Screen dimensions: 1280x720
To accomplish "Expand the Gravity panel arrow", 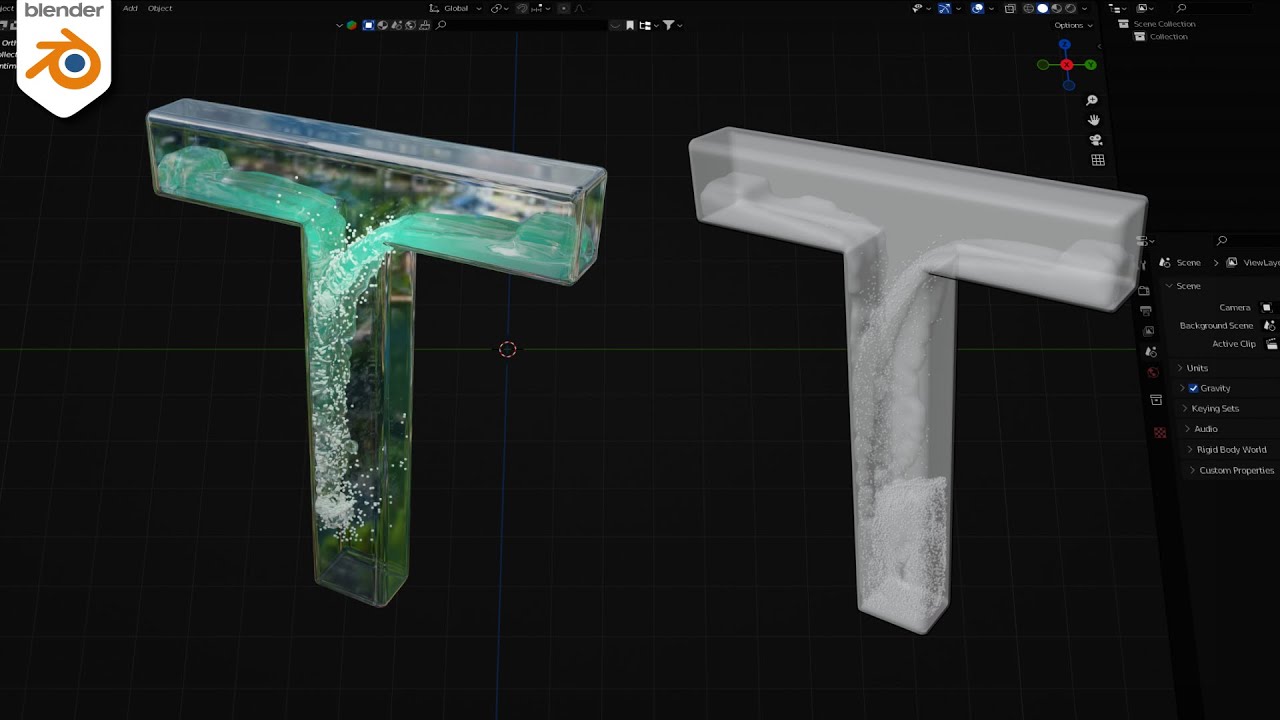I will [1182, 388].
